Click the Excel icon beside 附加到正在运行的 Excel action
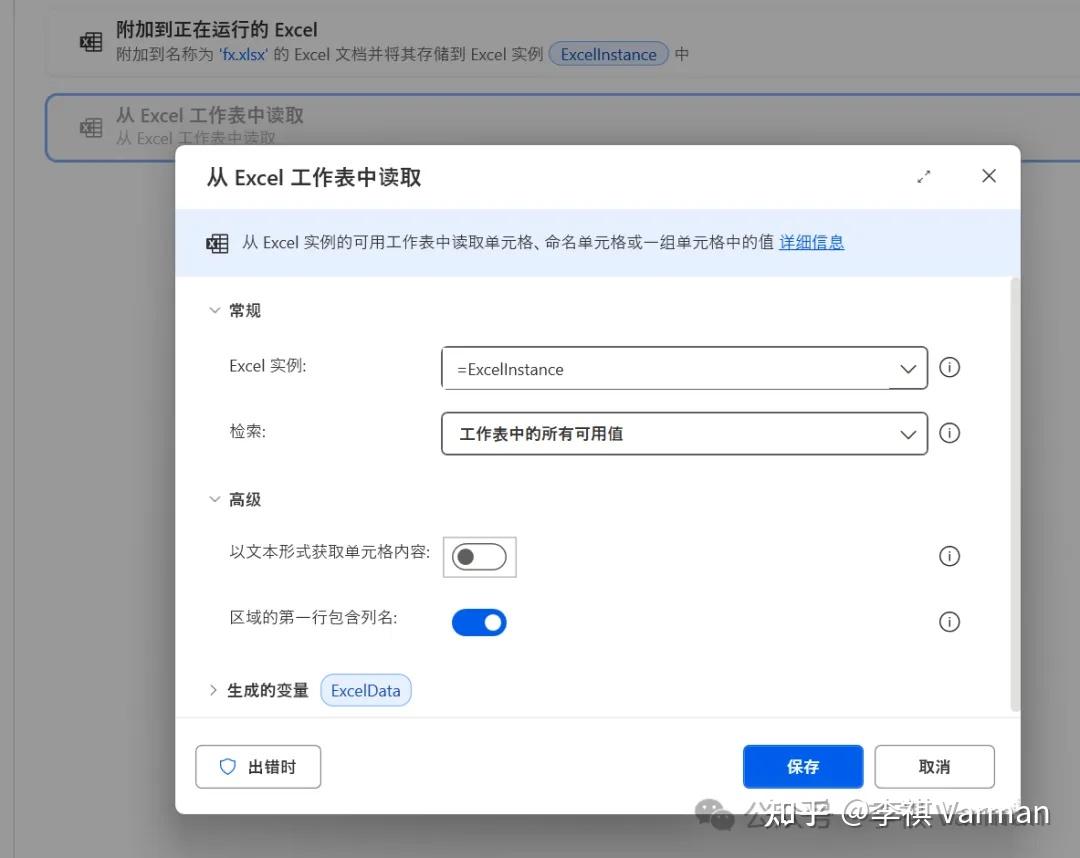 [x=90, y=40]
